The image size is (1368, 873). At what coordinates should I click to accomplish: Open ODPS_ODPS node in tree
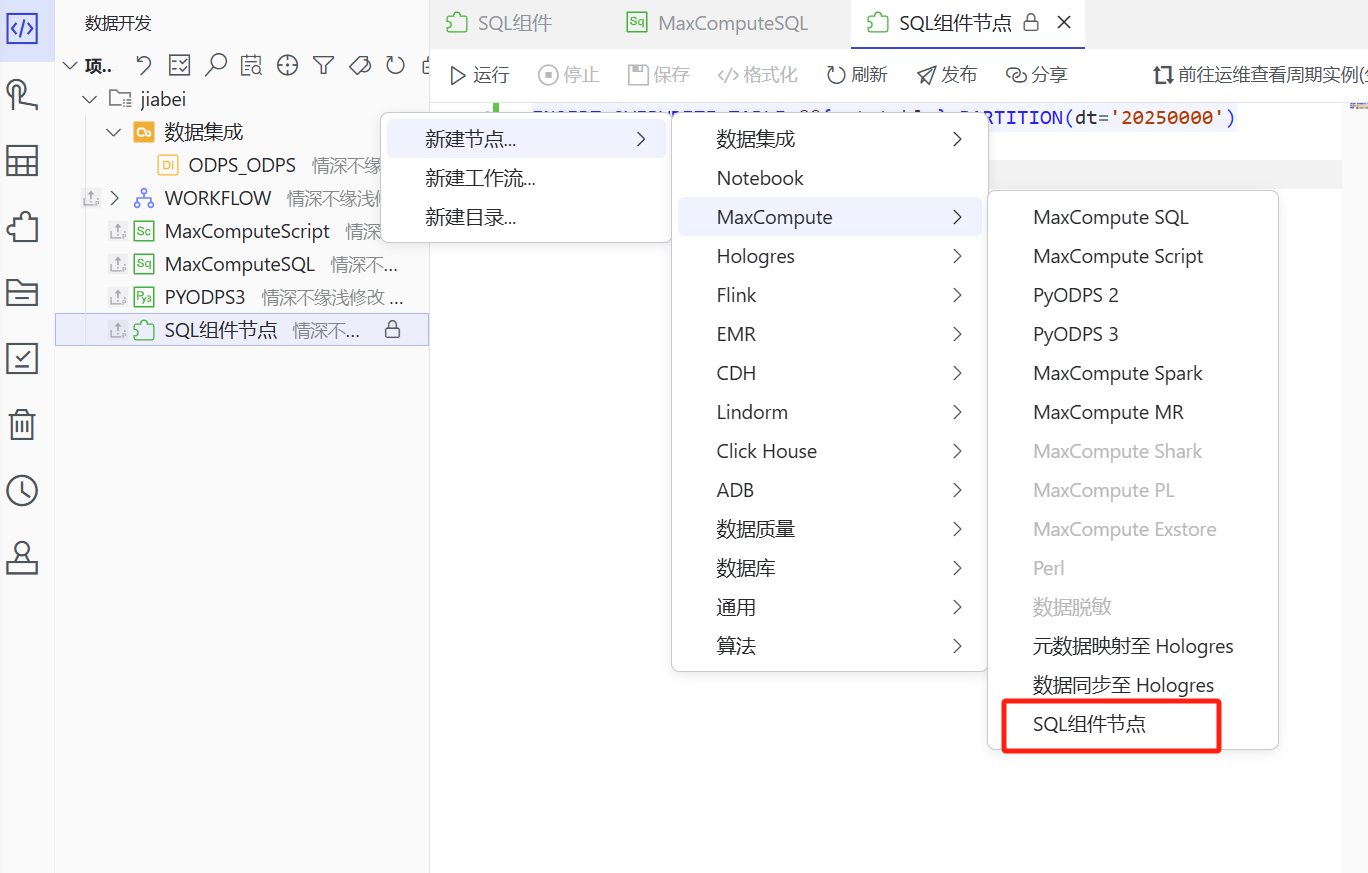point(242,165)
